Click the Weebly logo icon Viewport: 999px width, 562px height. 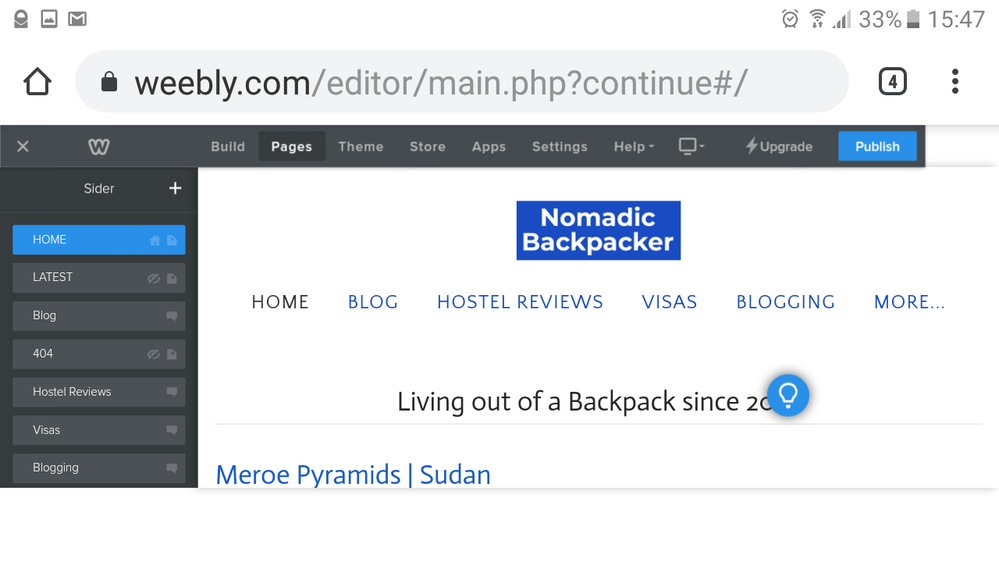(x=98, y=147)
